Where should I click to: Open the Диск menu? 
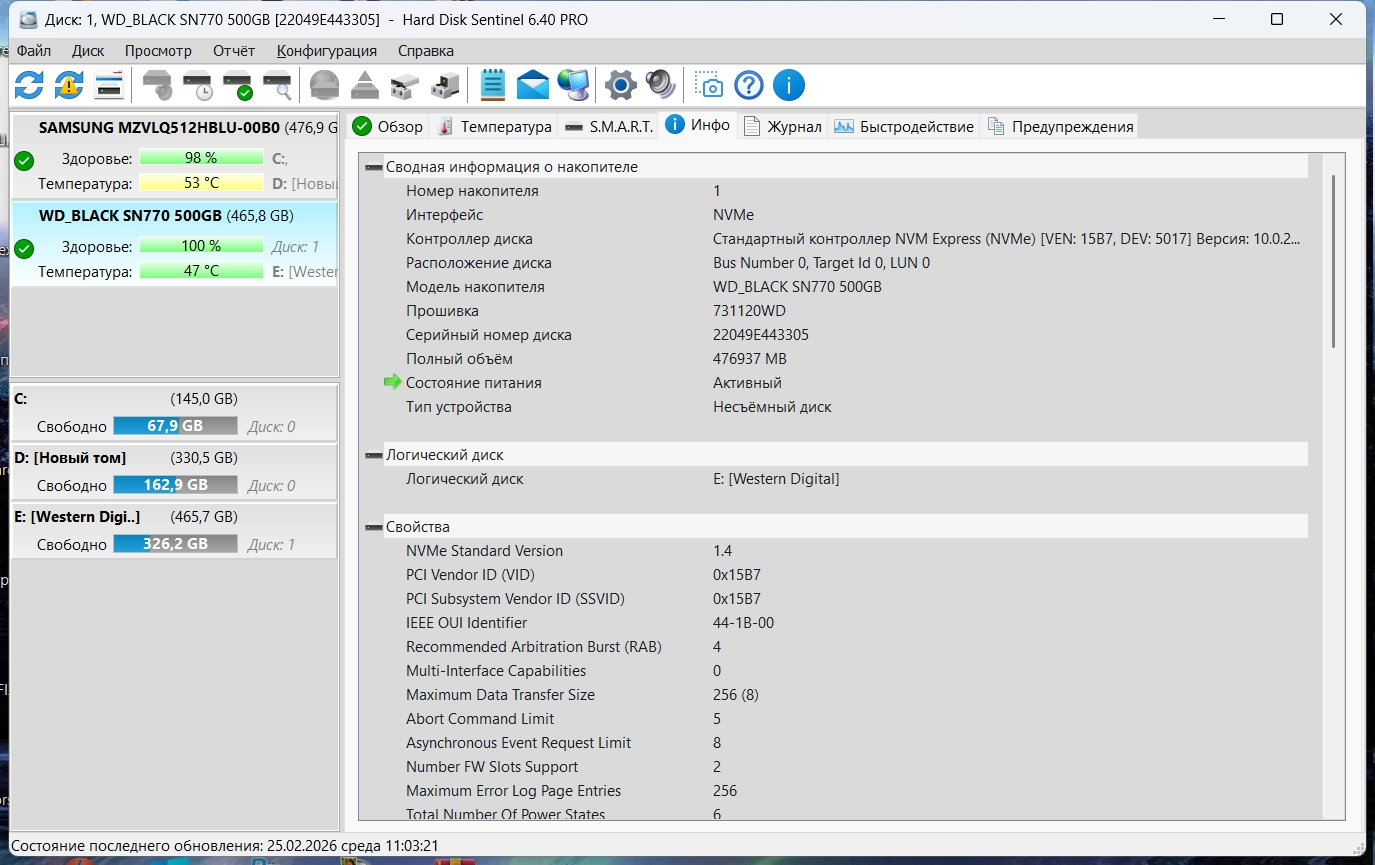click(x=88, y=50)
